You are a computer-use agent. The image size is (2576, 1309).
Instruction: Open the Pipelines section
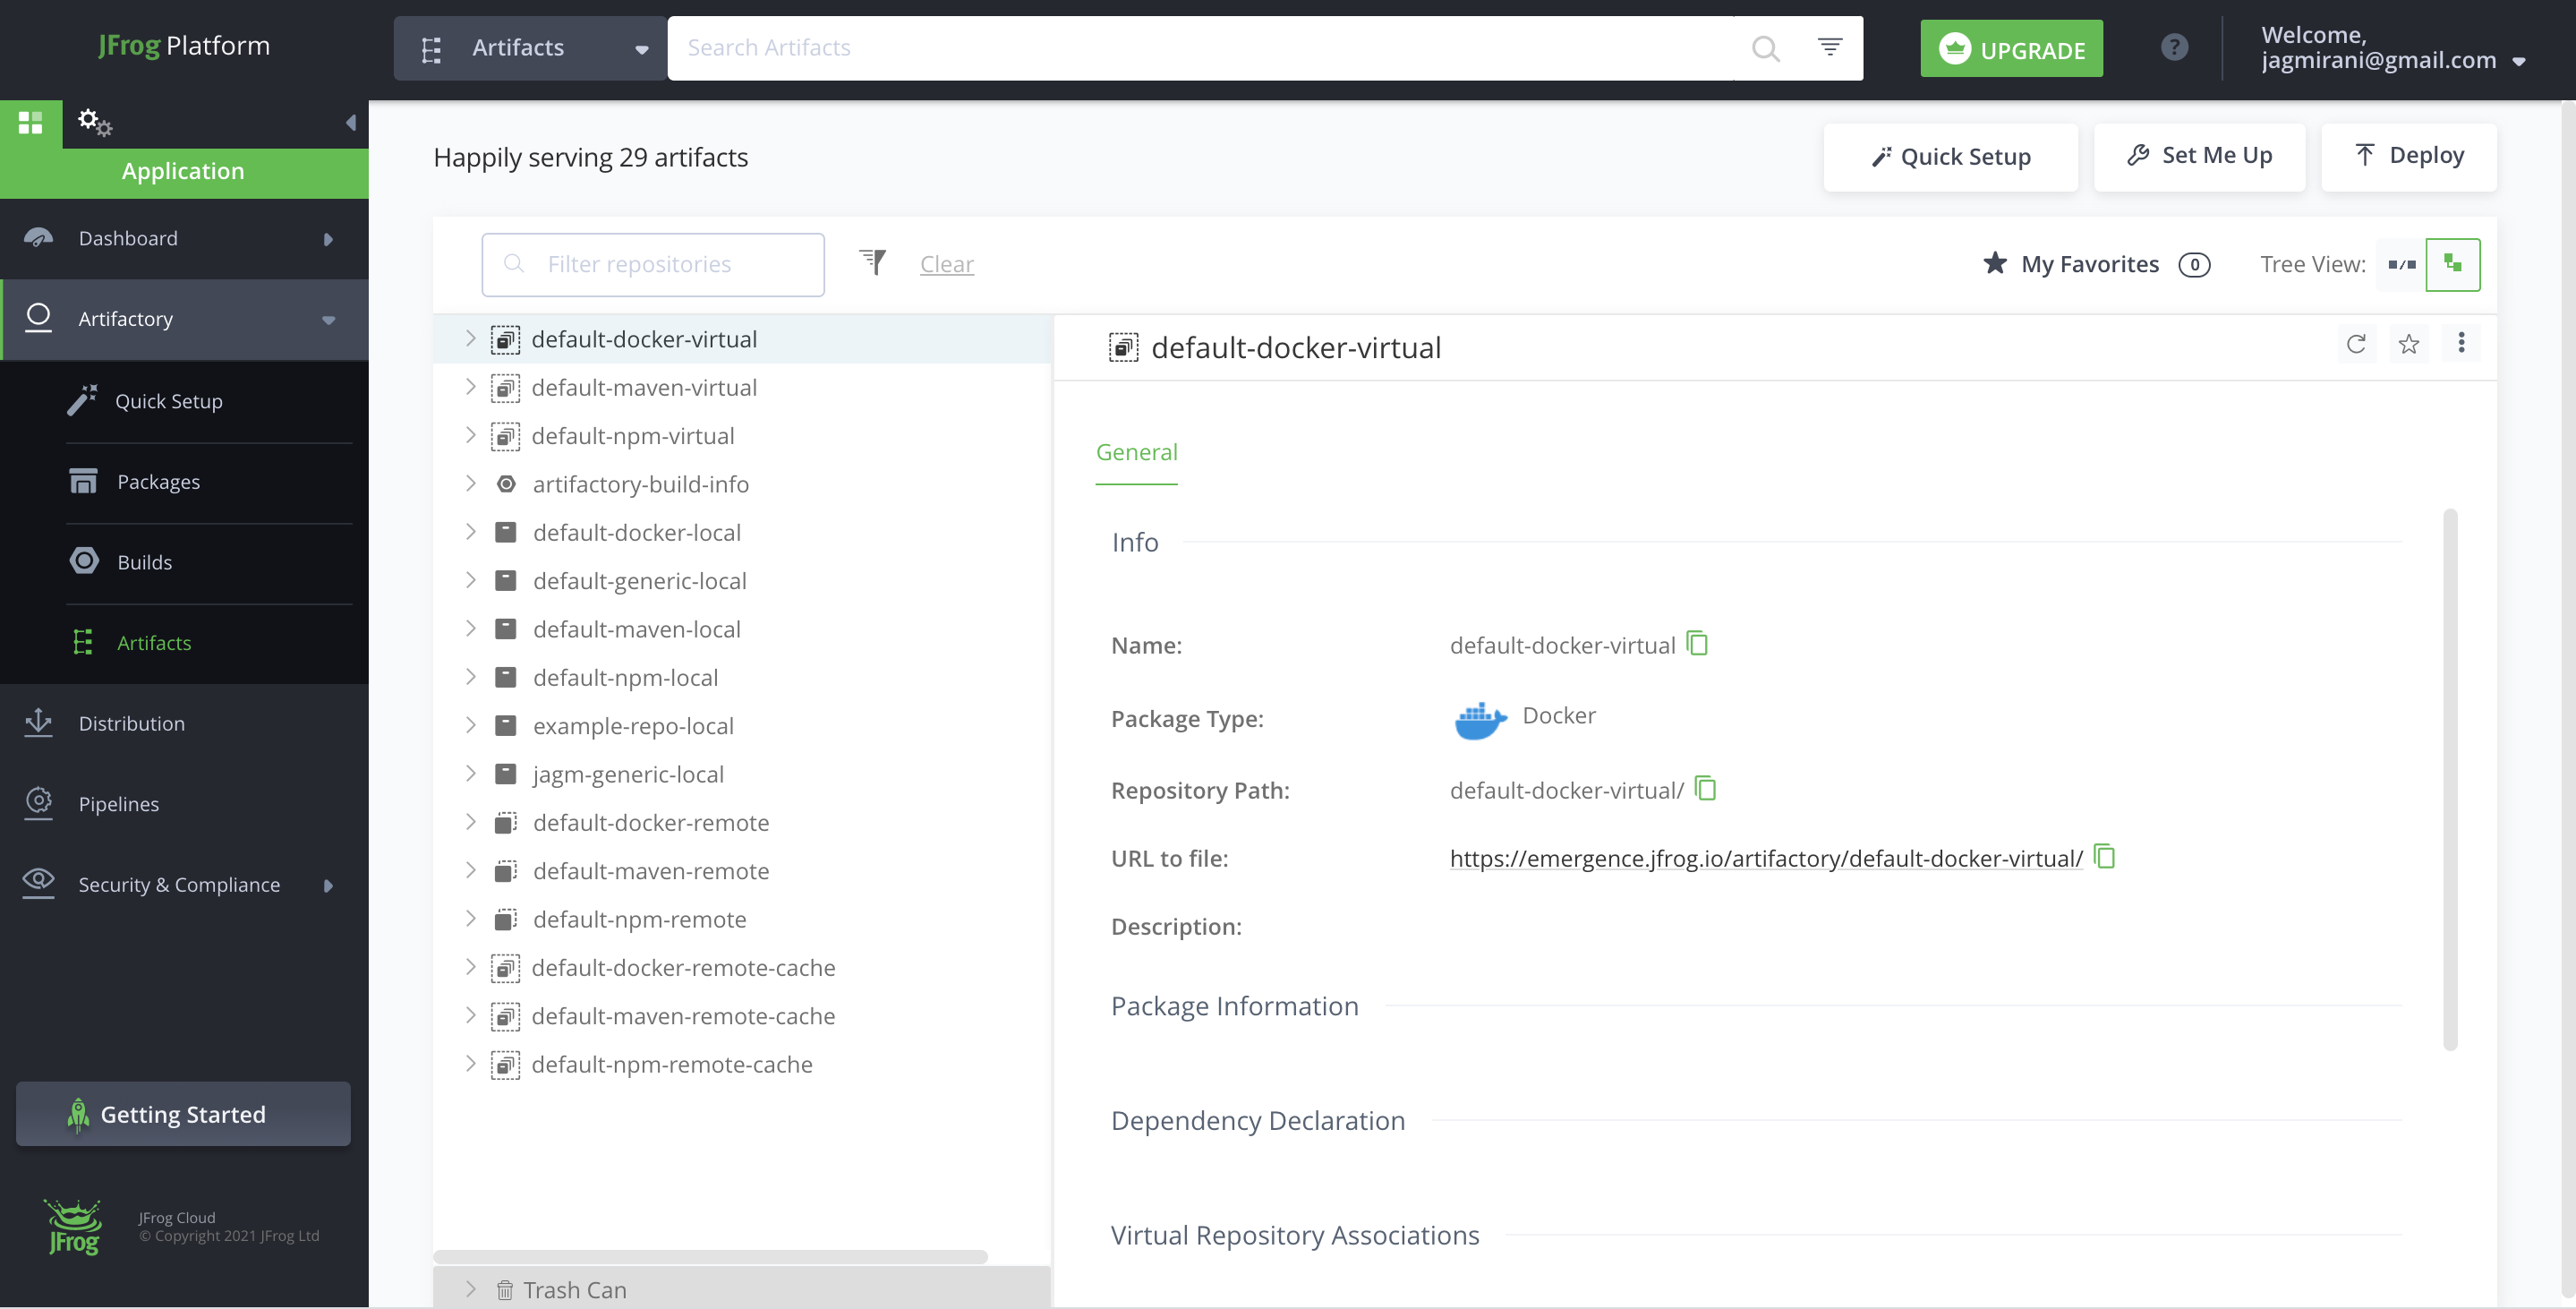[x=118, y=803]
